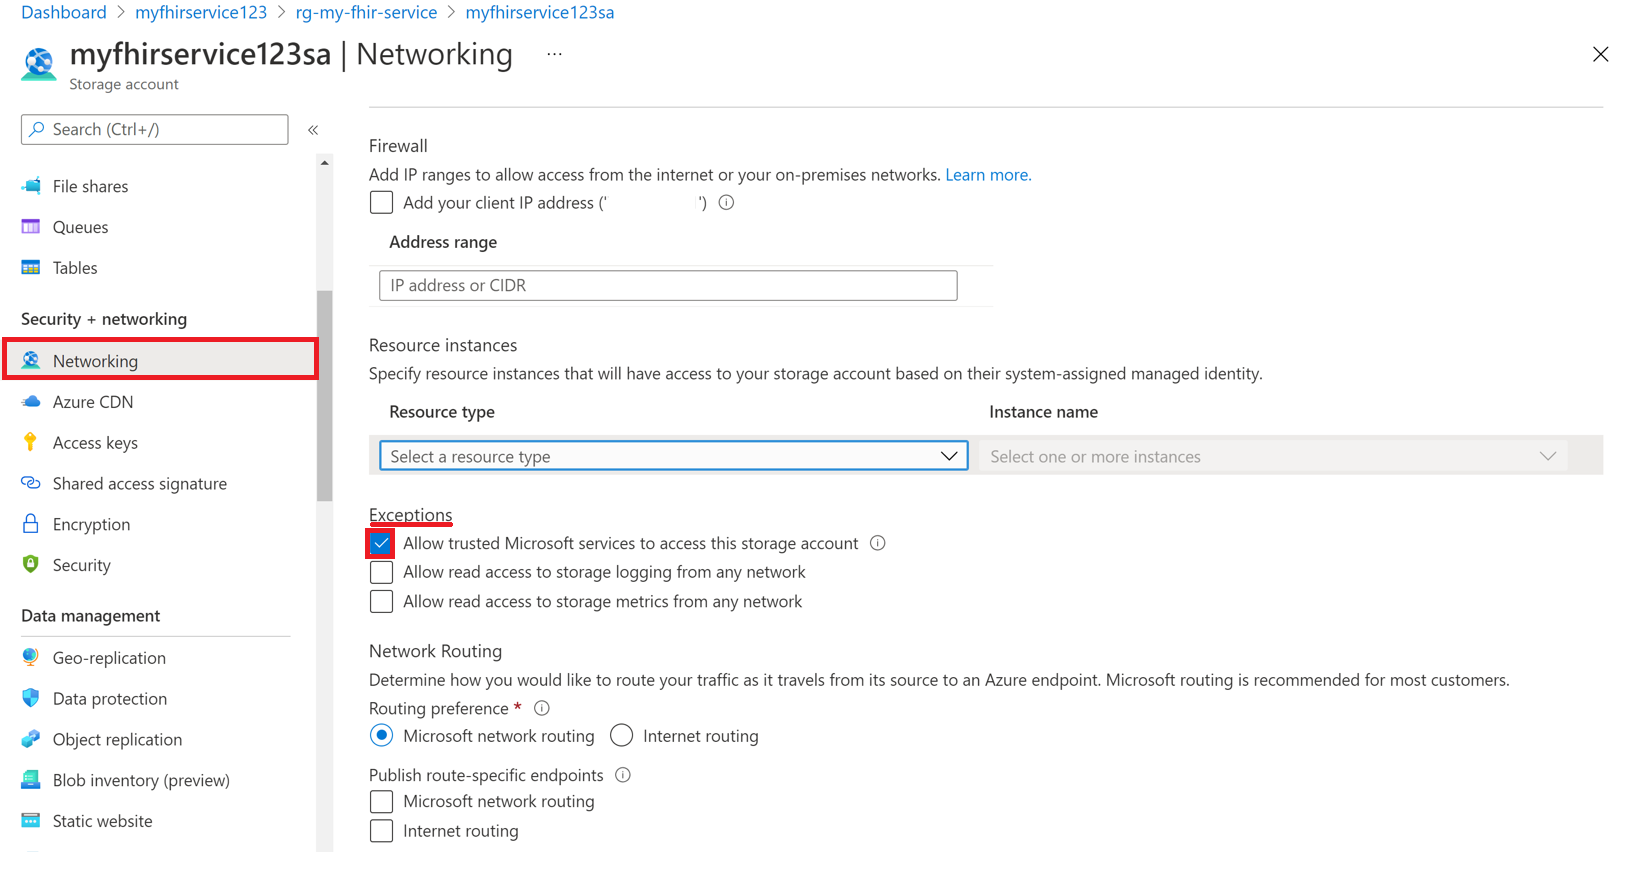Check read access to storage metrics
Screen dimensions: 1629x874
381,602
